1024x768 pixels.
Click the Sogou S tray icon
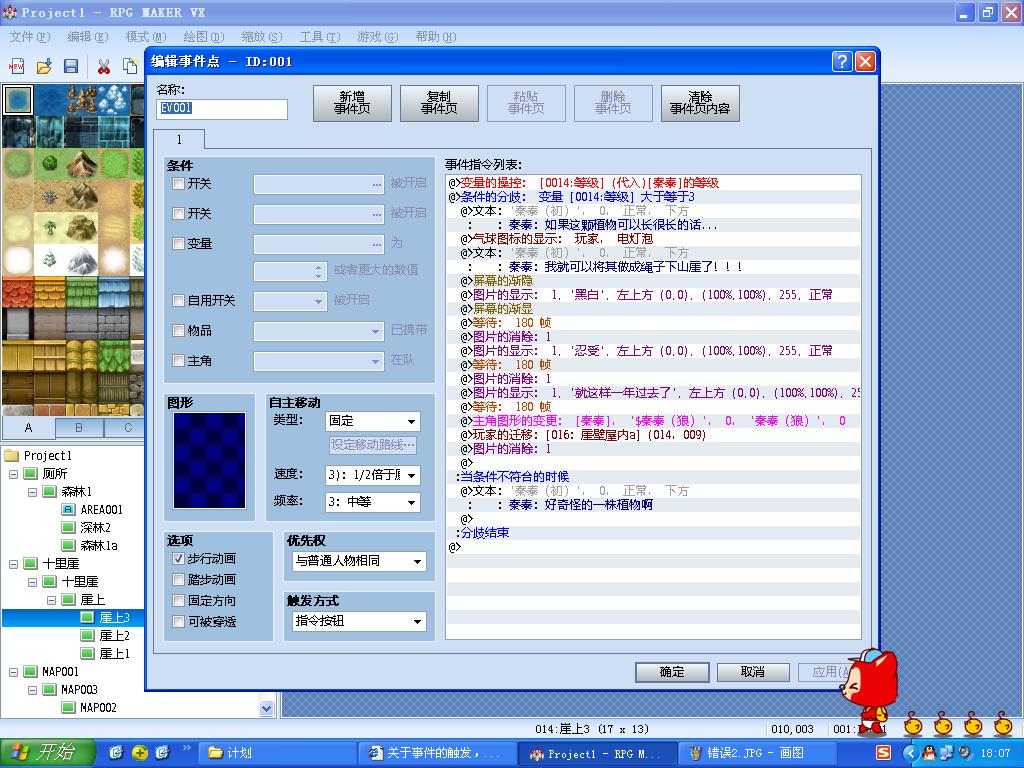883,752
